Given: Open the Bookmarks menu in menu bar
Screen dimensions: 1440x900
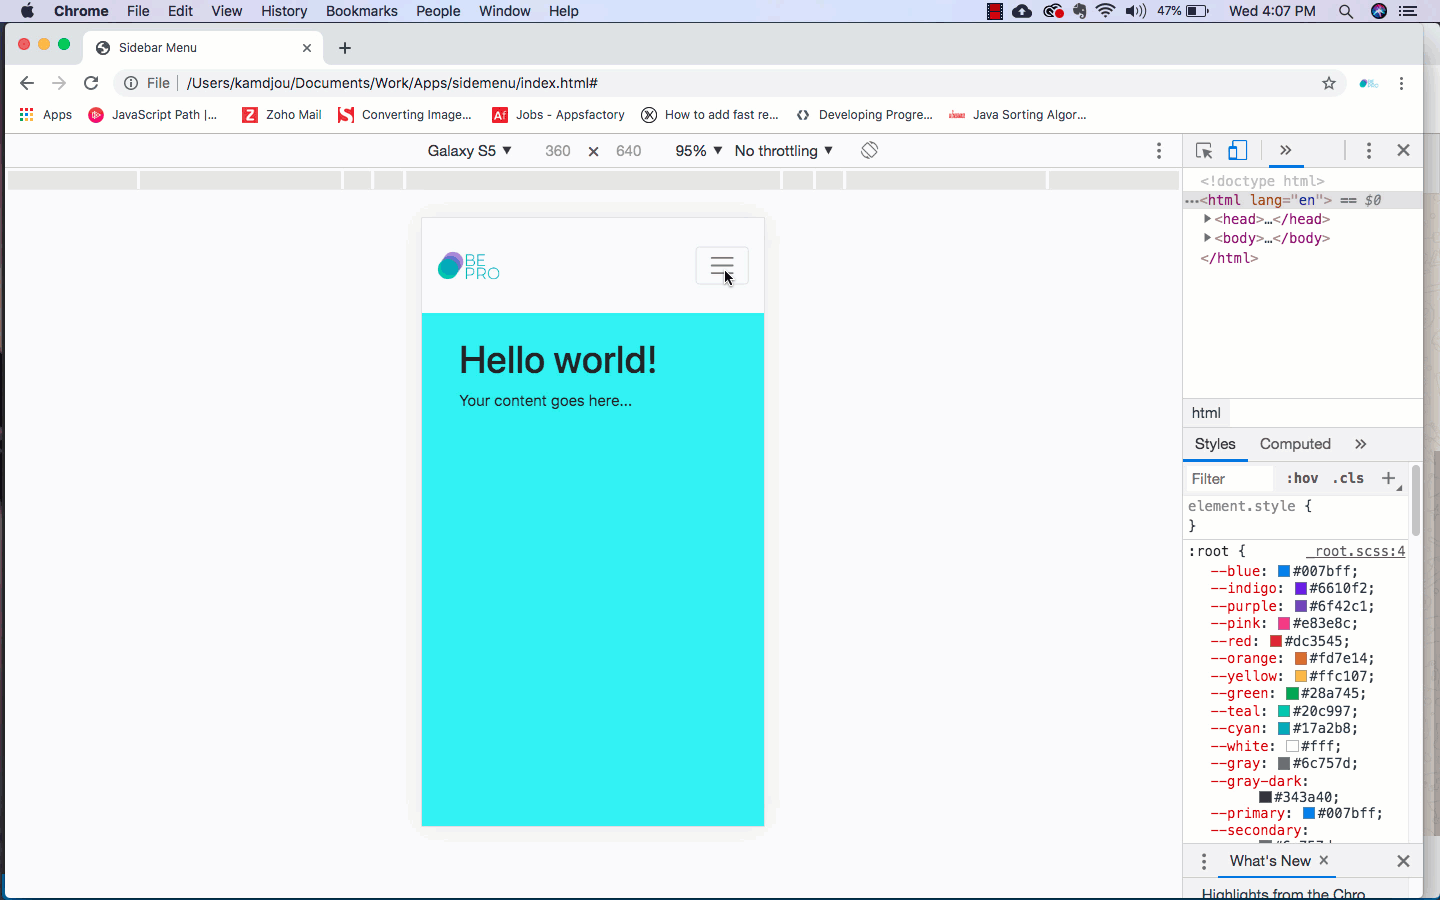Looking at the screenshot, I should 361,11.
